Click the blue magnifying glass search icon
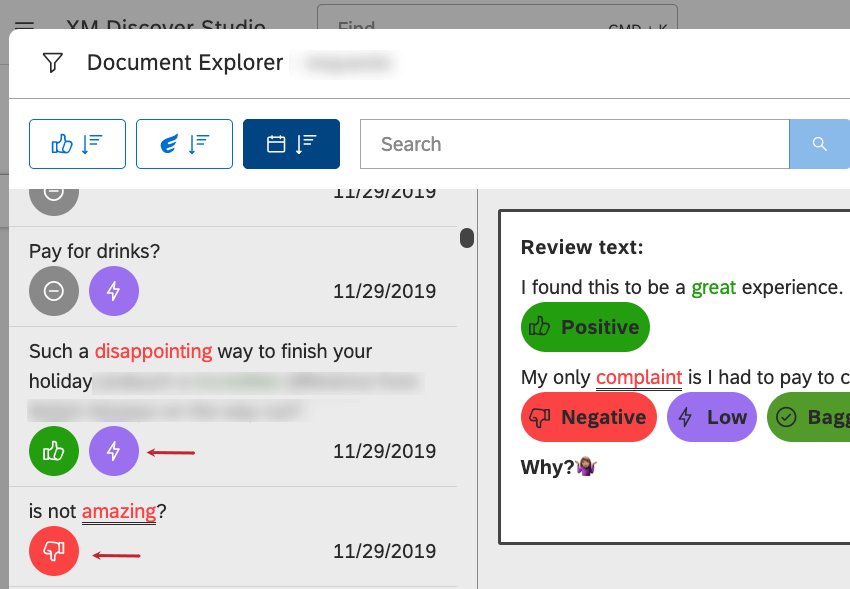The height and width of the screenshot is (589, 850). [x=819, y=143]
